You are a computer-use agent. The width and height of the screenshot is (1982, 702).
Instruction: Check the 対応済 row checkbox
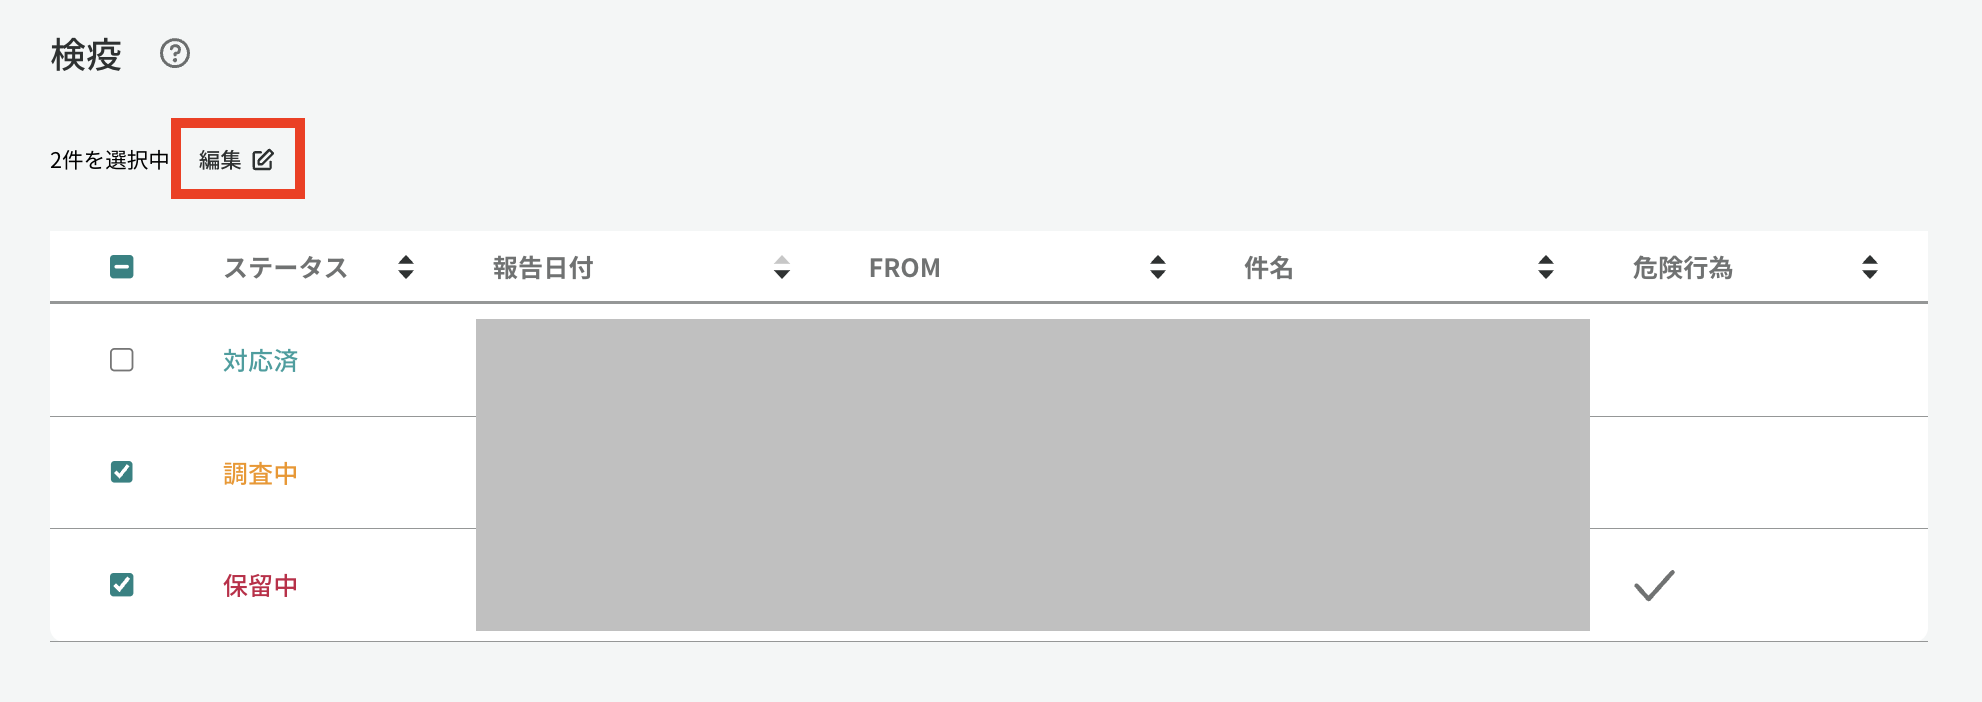pos(122,360)
